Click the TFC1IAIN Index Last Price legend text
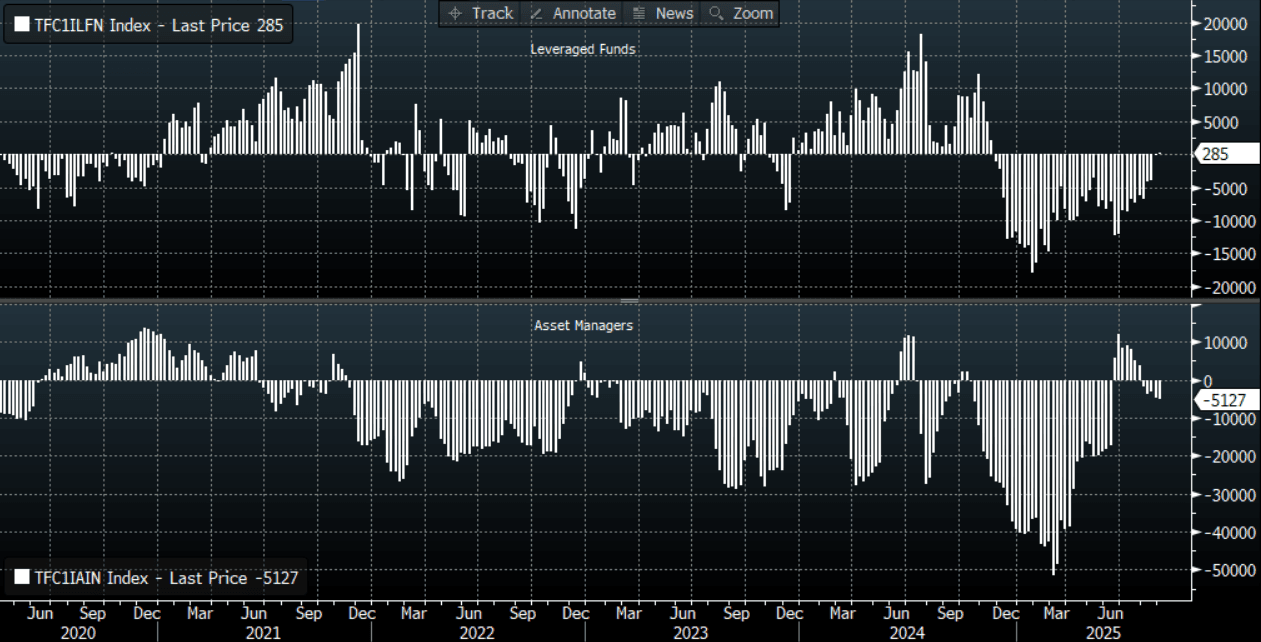The height and width of the screenshot is (642, 1261). click(165, 577)
